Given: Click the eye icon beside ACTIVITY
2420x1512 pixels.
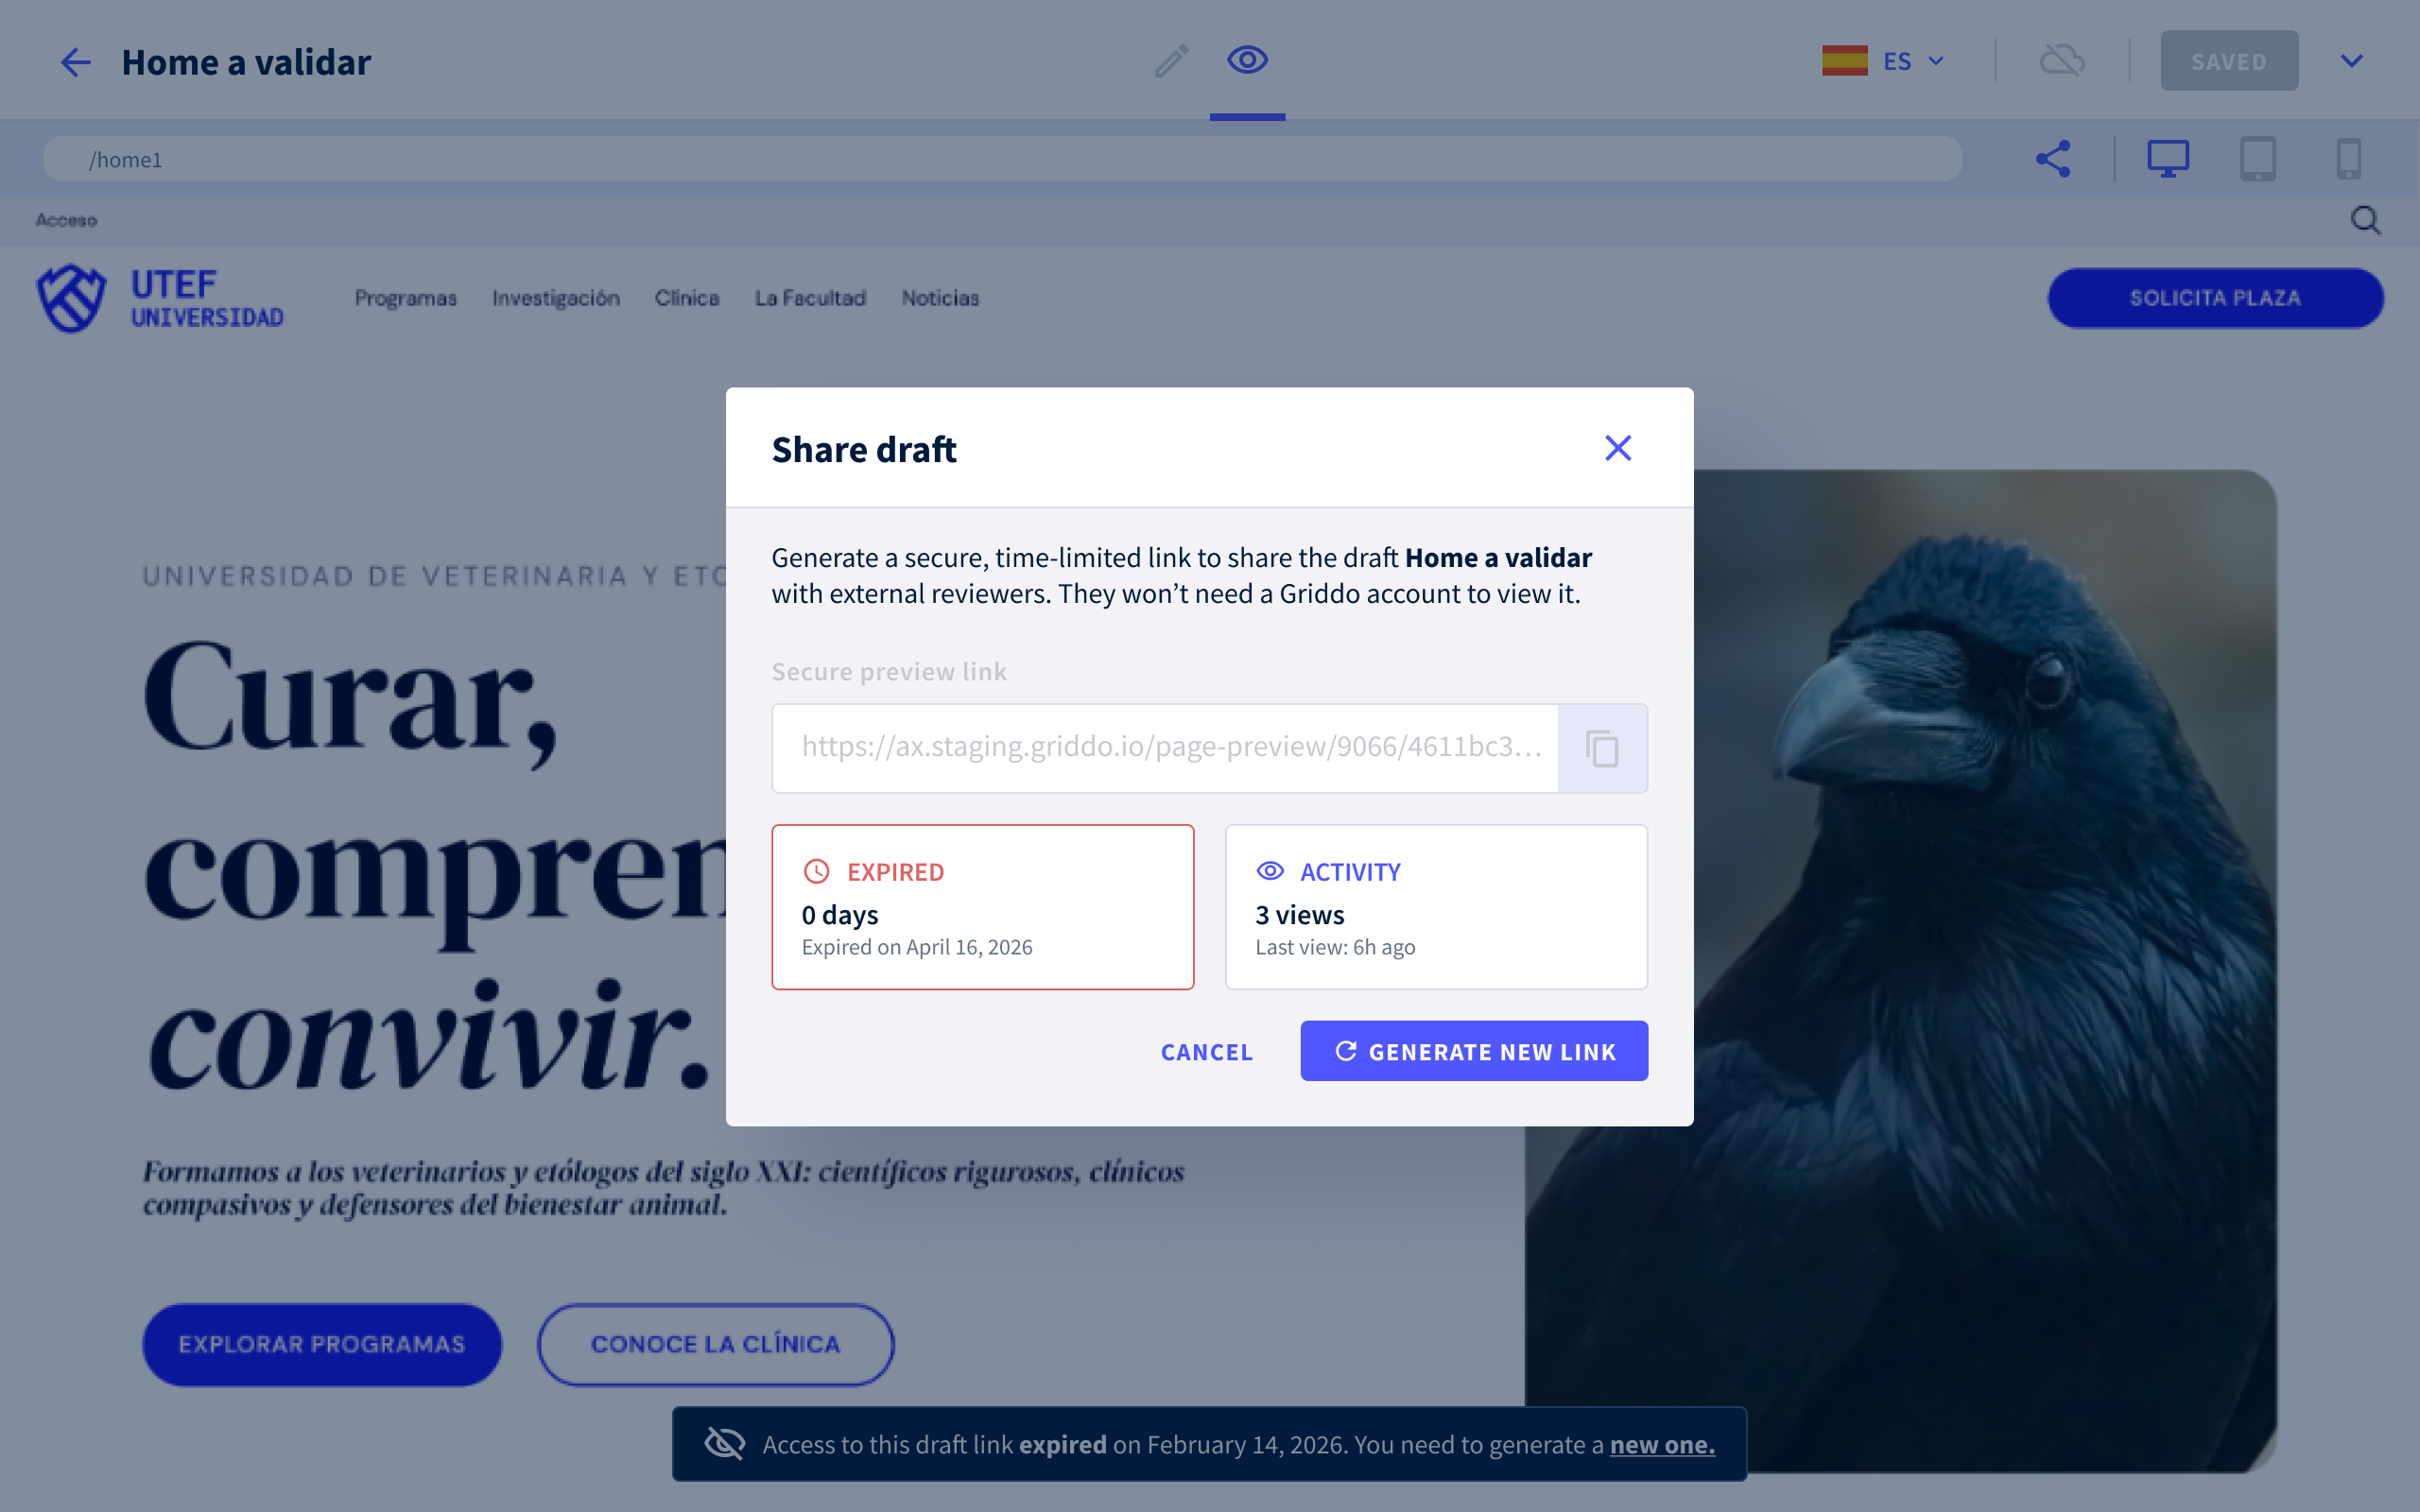Looking at the screenshot, I should [1270, 871].
